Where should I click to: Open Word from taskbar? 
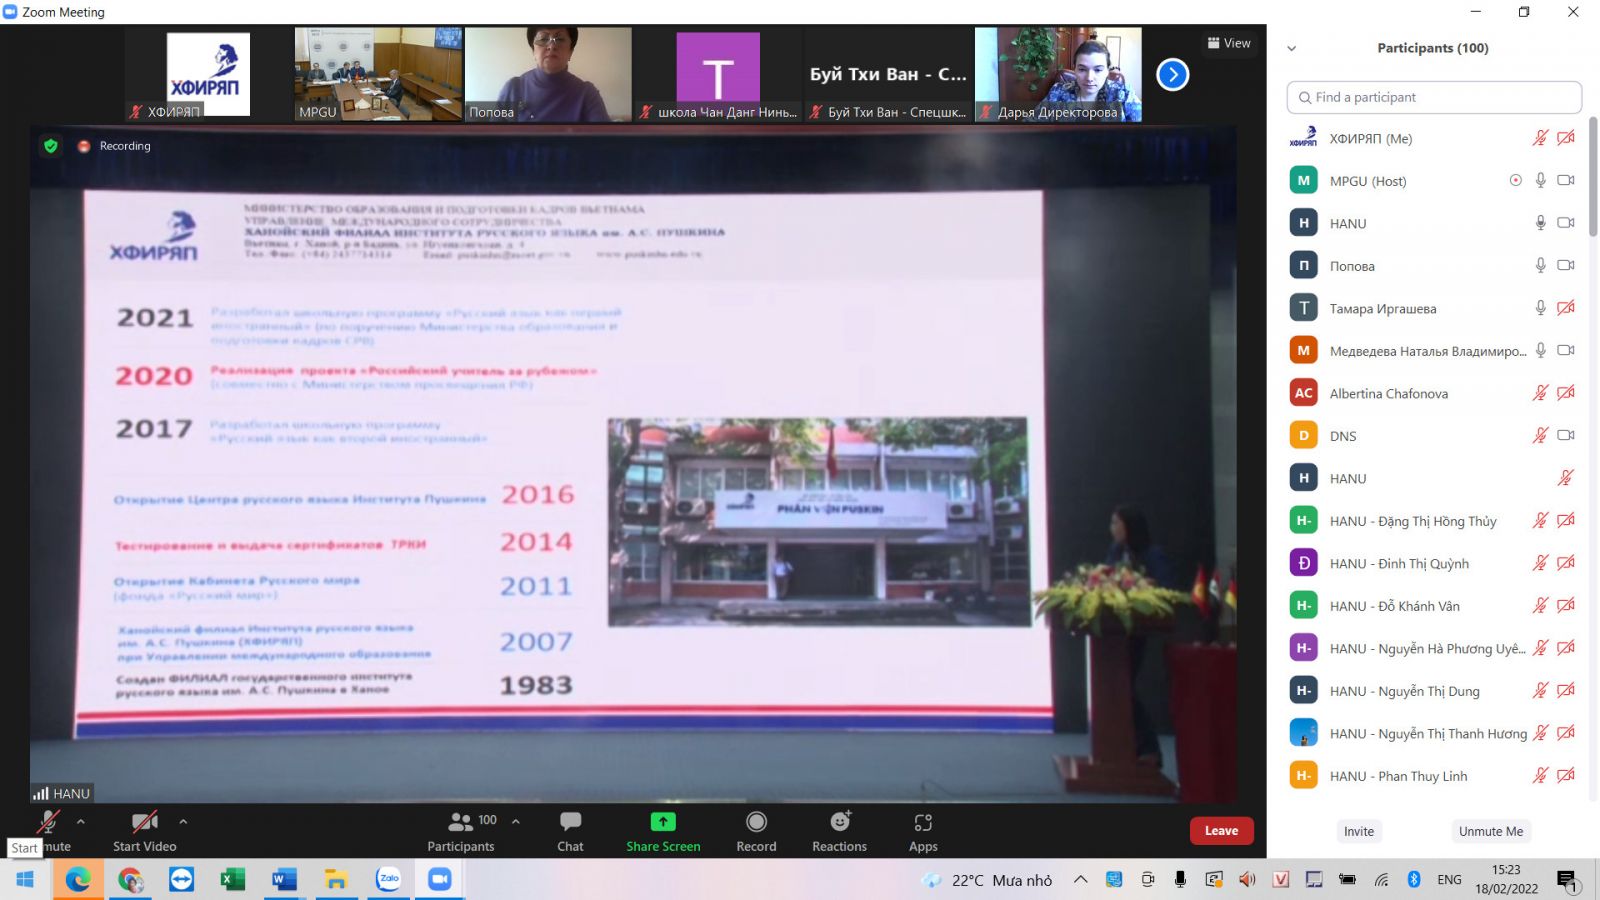[284, 880]
